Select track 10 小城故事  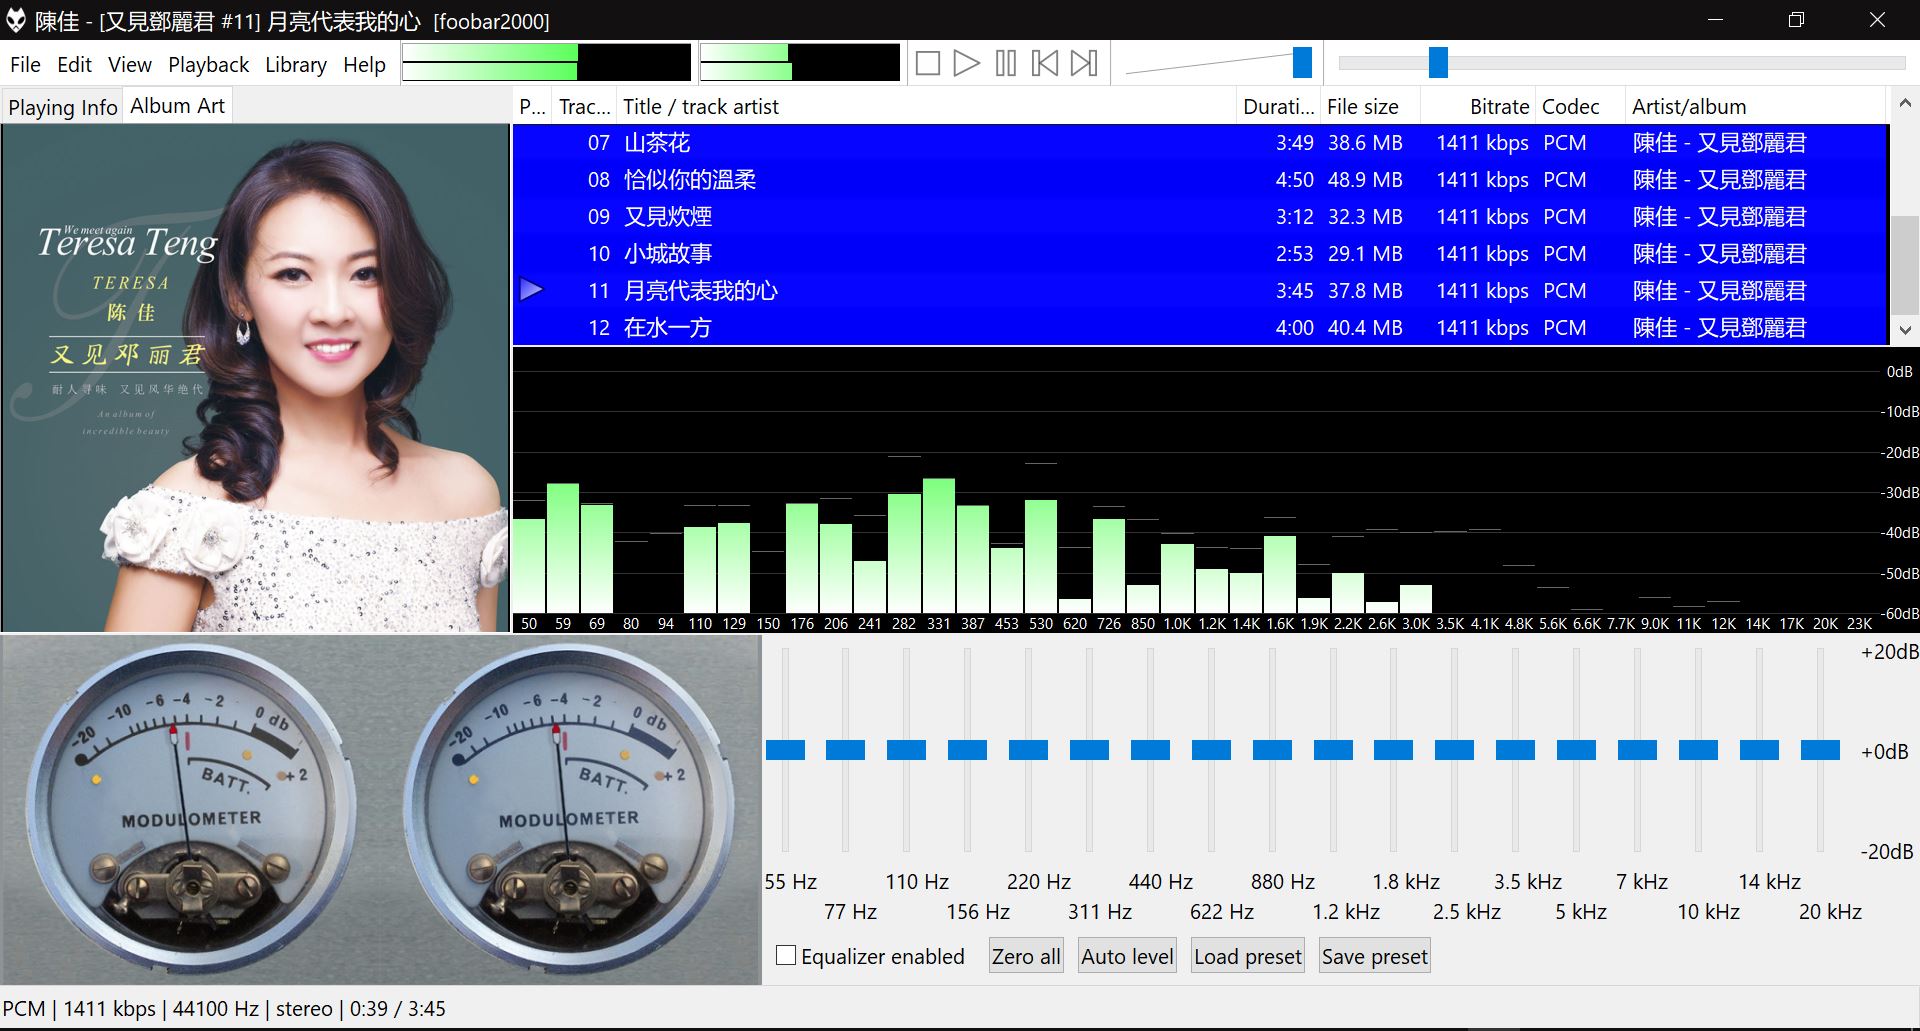tap(1200, 254)
